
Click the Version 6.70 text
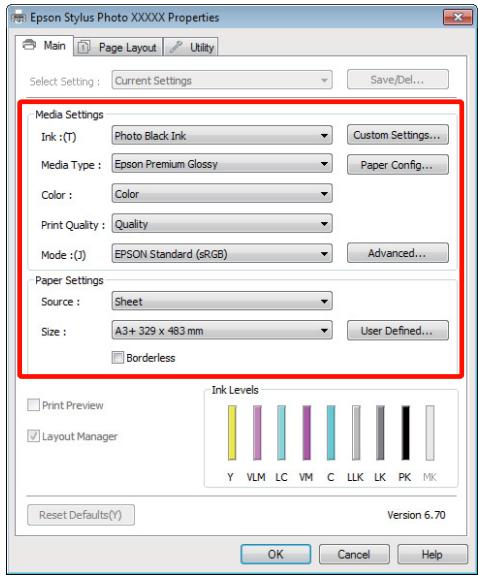[416, 515]
